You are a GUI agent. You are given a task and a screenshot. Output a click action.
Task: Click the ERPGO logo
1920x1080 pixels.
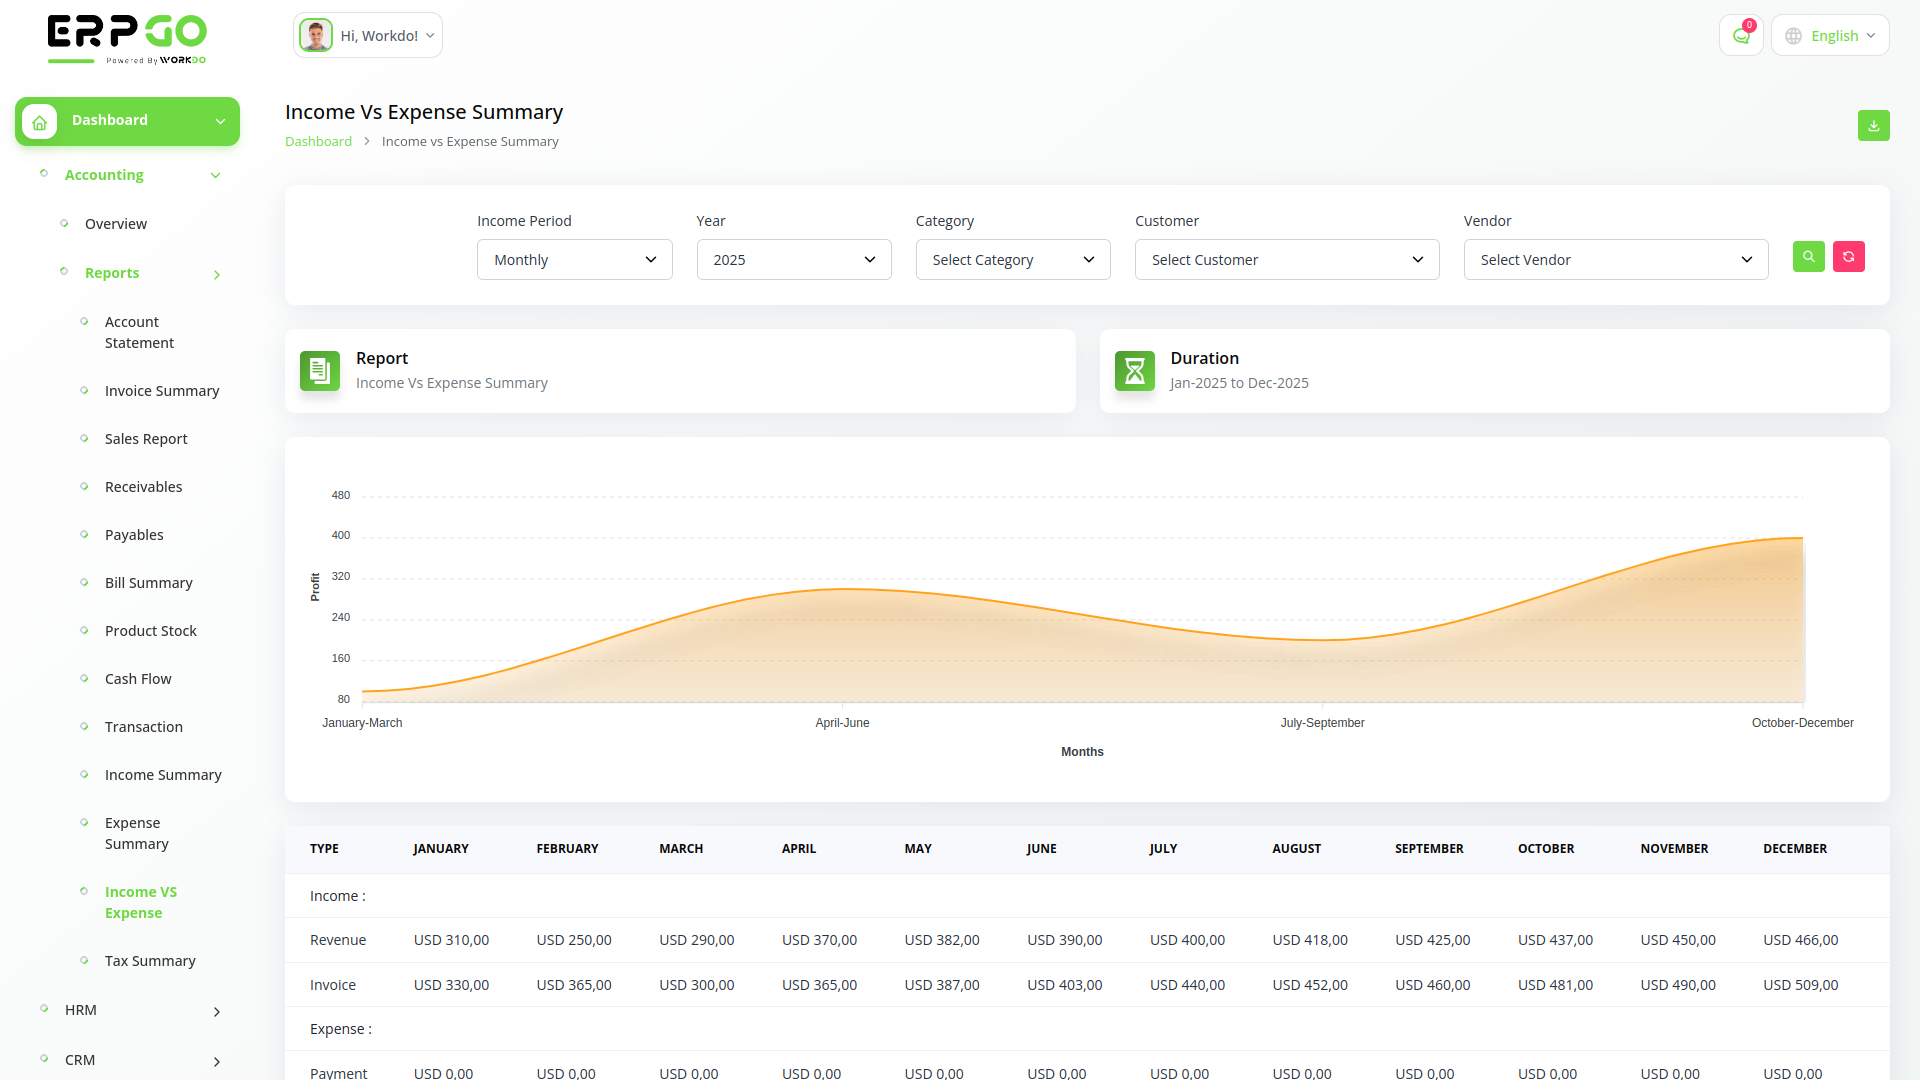point(127,38)
